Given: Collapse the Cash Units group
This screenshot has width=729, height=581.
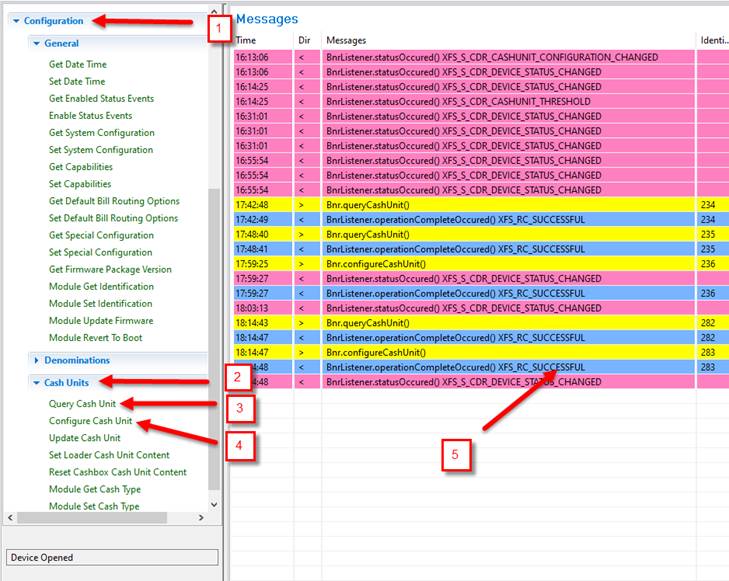Looking at the screenshot, I should [x=36, y=382].
